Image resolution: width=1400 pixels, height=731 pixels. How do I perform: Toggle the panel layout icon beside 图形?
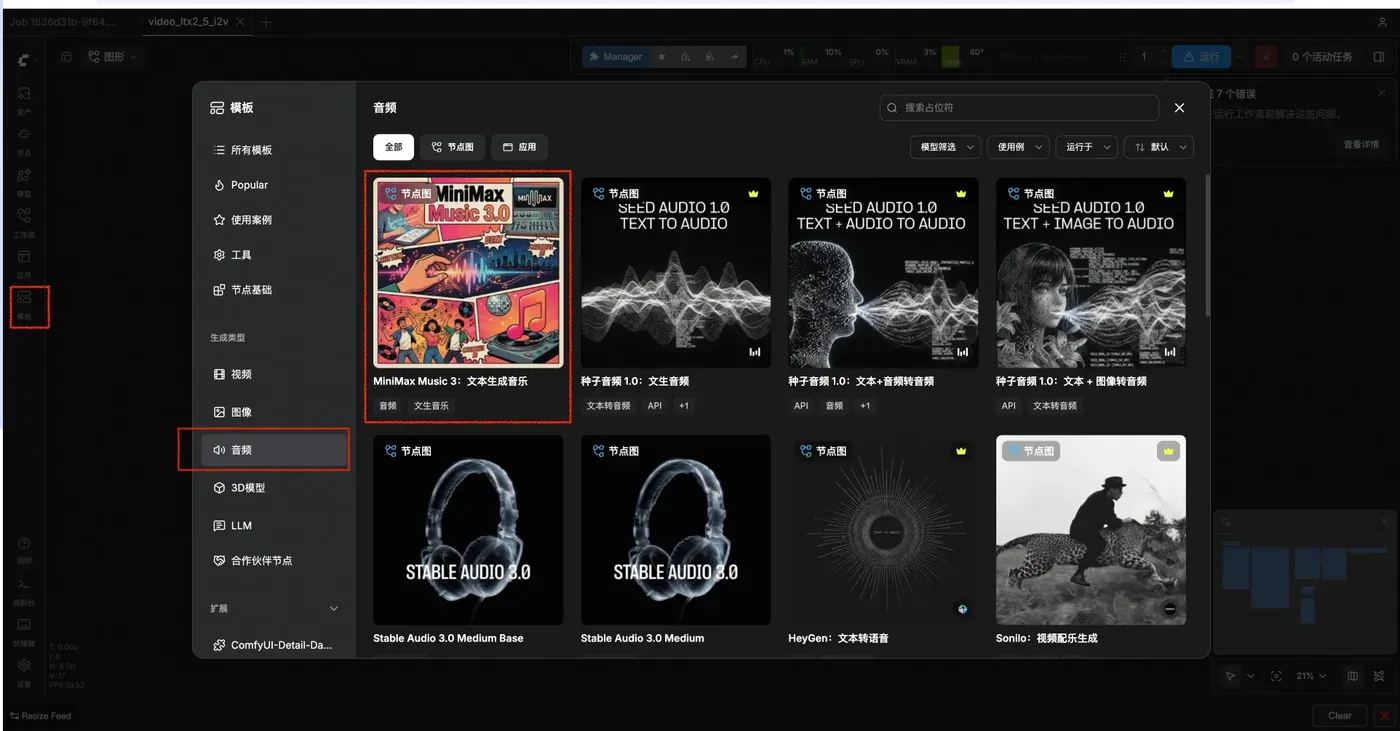coord(66,57)
